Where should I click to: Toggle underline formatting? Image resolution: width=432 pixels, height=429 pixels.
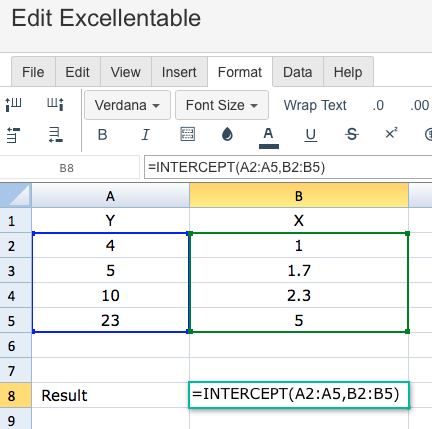click(x=311, y=135)
